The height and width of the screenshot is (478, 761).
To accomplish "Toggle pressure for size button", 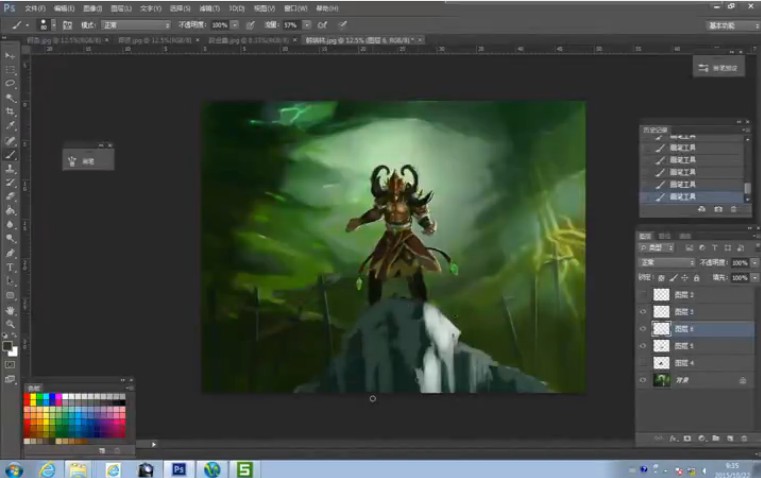I will (x=343, y=25).
